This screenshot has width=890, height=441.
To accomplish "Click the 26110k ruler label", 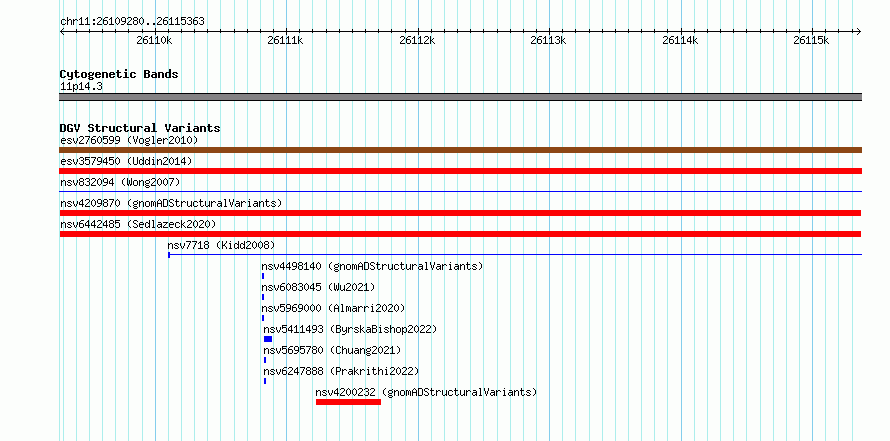I will (x=154, y=40).
